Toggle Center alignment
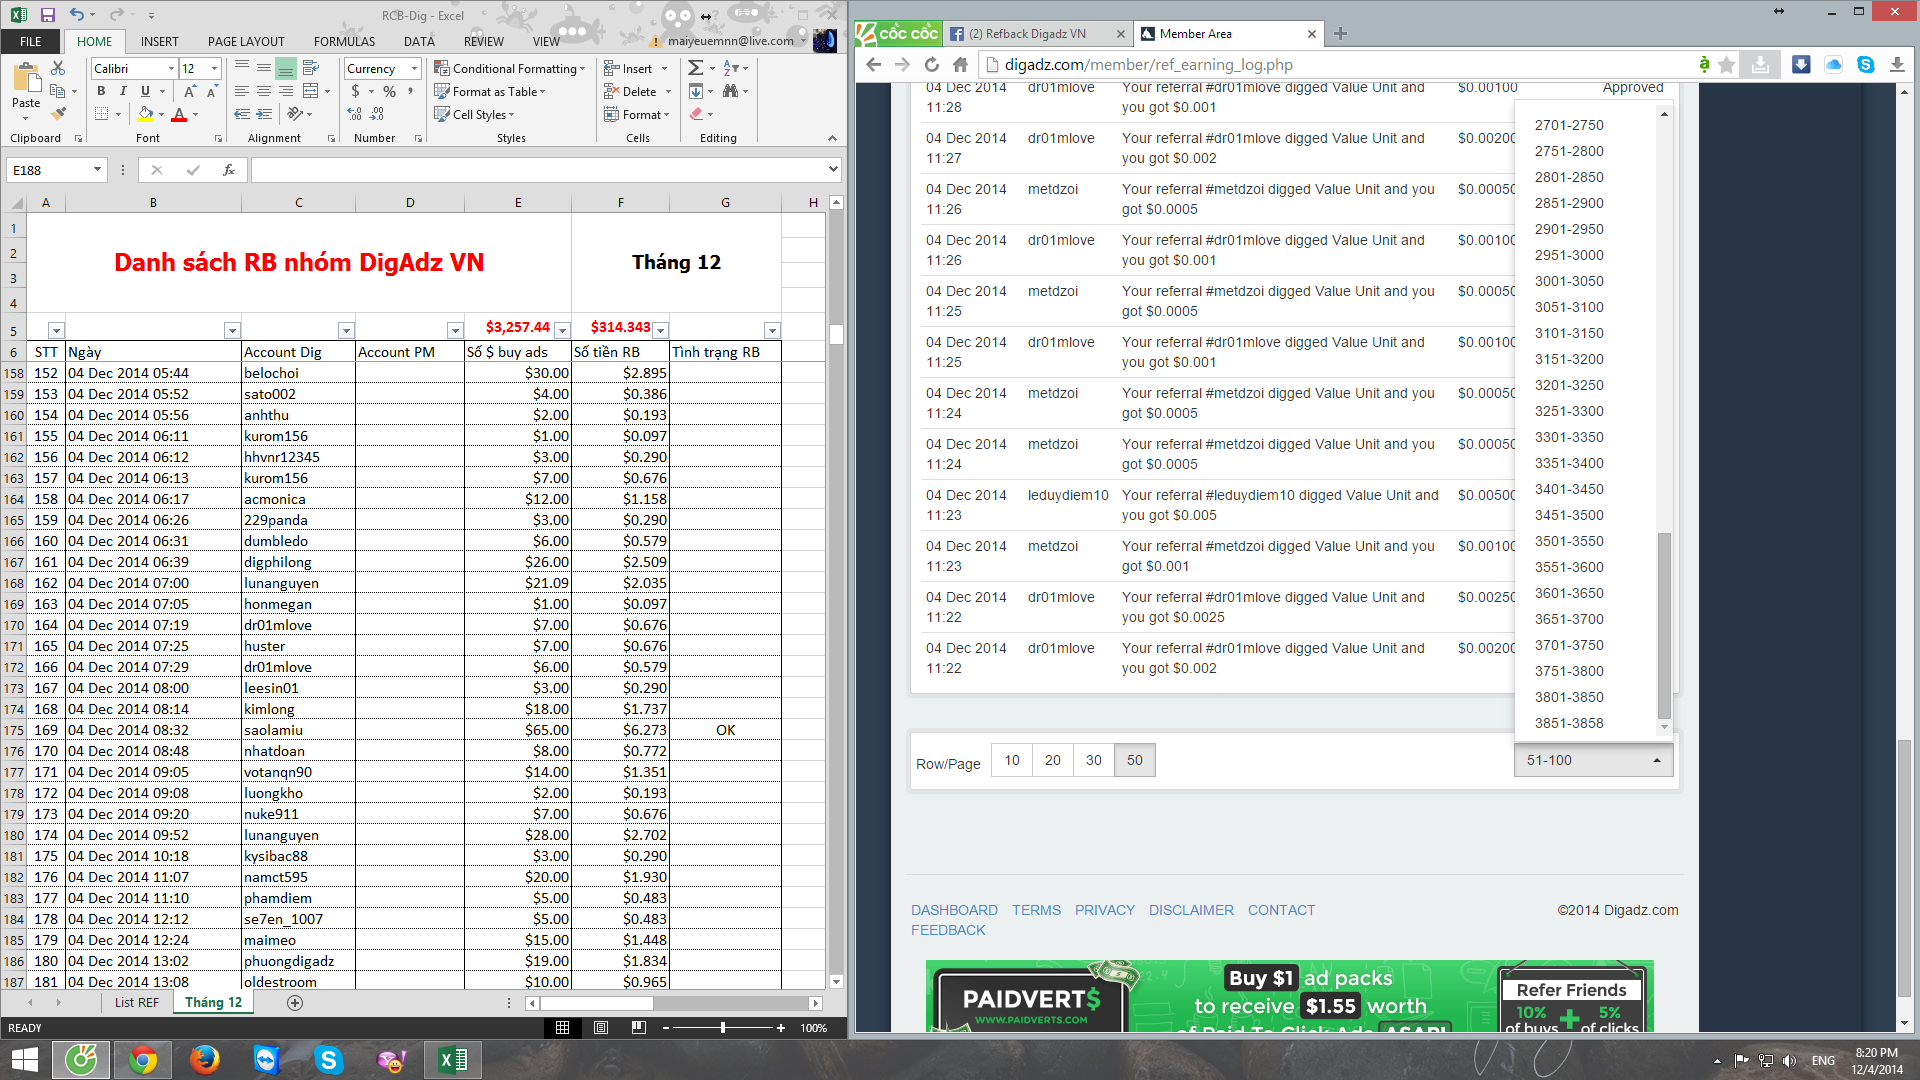The height and width of the screenshot is (1080, 1920). click(x=263, y=91)
